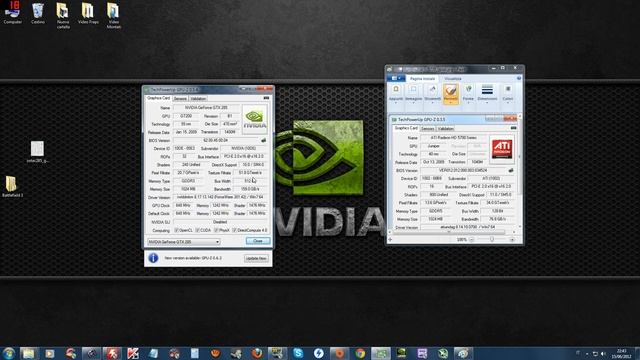Switch to Validation tab in NVIDIA GPU-Z

point(198,98)
